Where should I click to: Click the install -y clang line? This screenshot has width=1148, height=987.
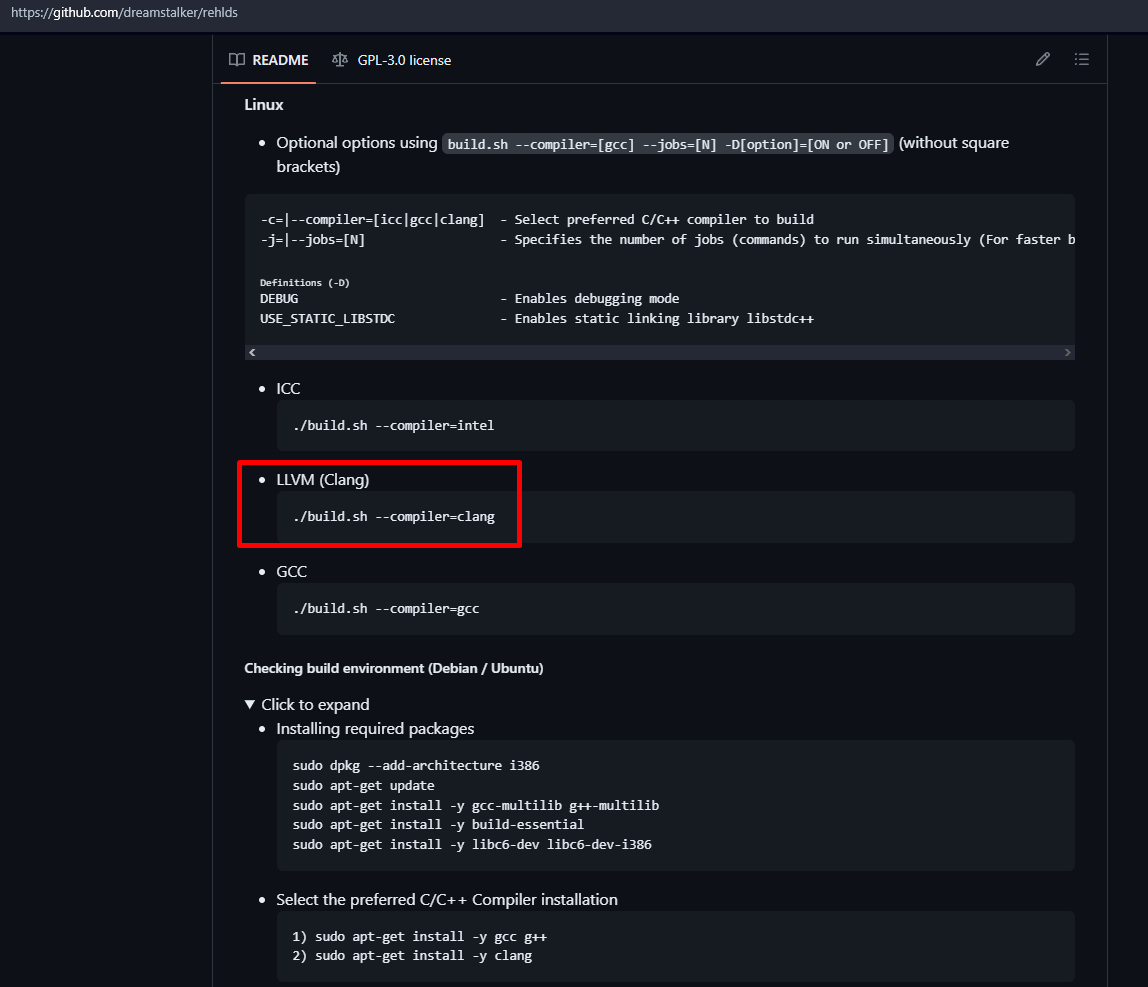412,956
